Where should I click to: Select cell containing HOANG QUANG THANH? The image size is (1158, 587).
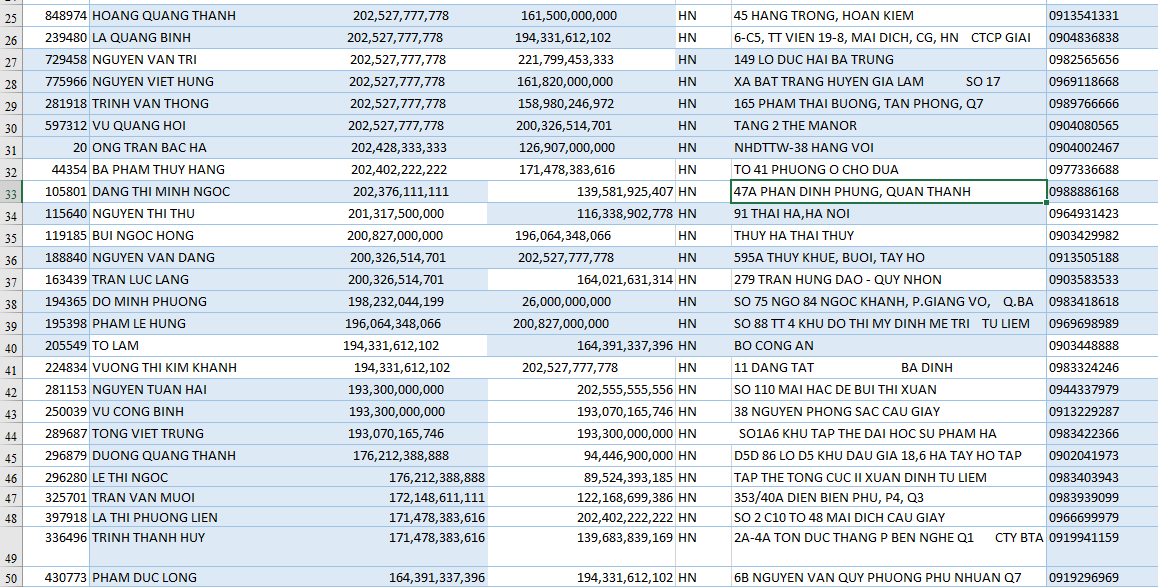point(152,16)
